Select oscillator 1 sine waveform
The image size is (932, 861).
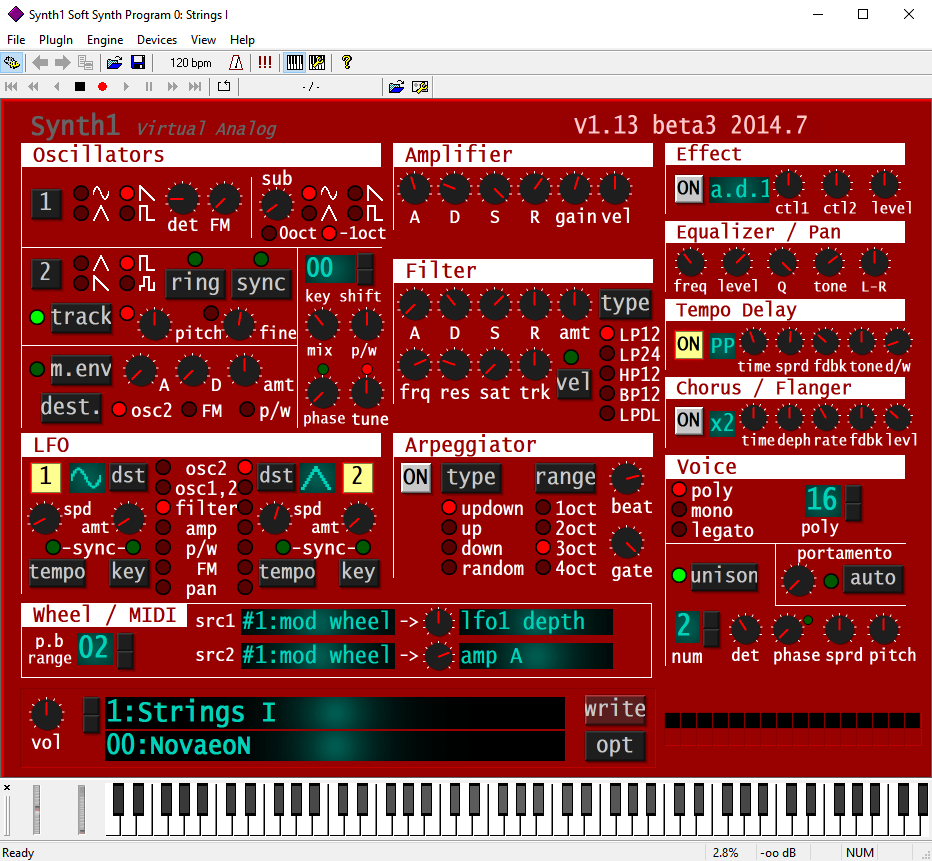(x=81, y=193)
